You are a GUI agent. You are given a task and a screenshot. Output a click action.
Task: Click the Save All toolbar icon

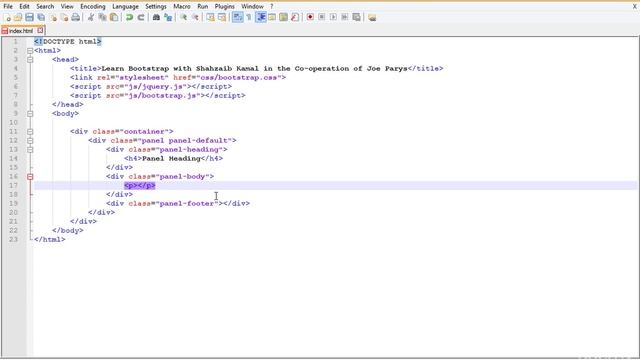(41, 17)
